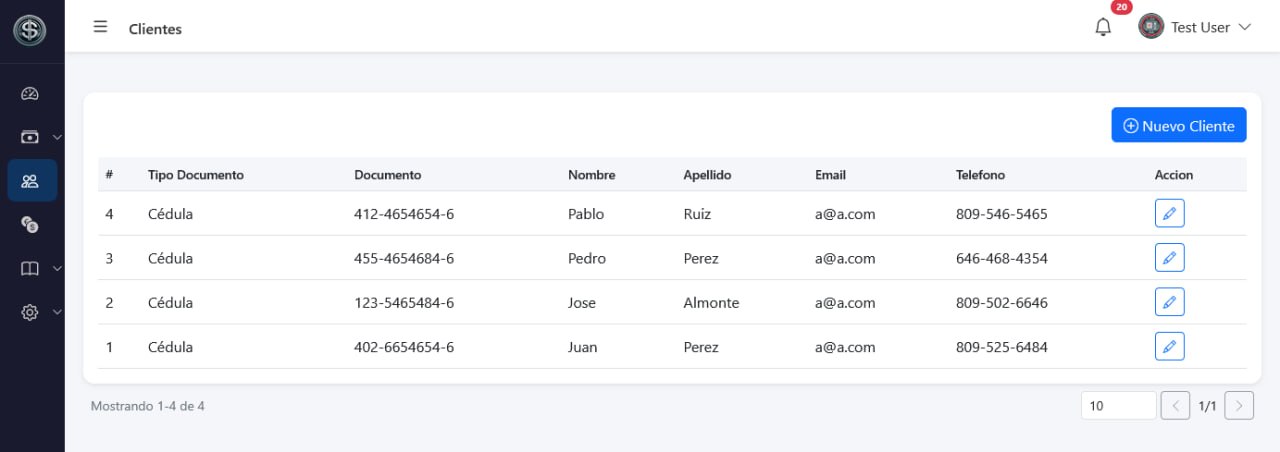Image resolution: width=1280 pixels, height=452 pixels.
Task: Open the dashboard speedometer icon in sidebar
Action: (30, 94)
